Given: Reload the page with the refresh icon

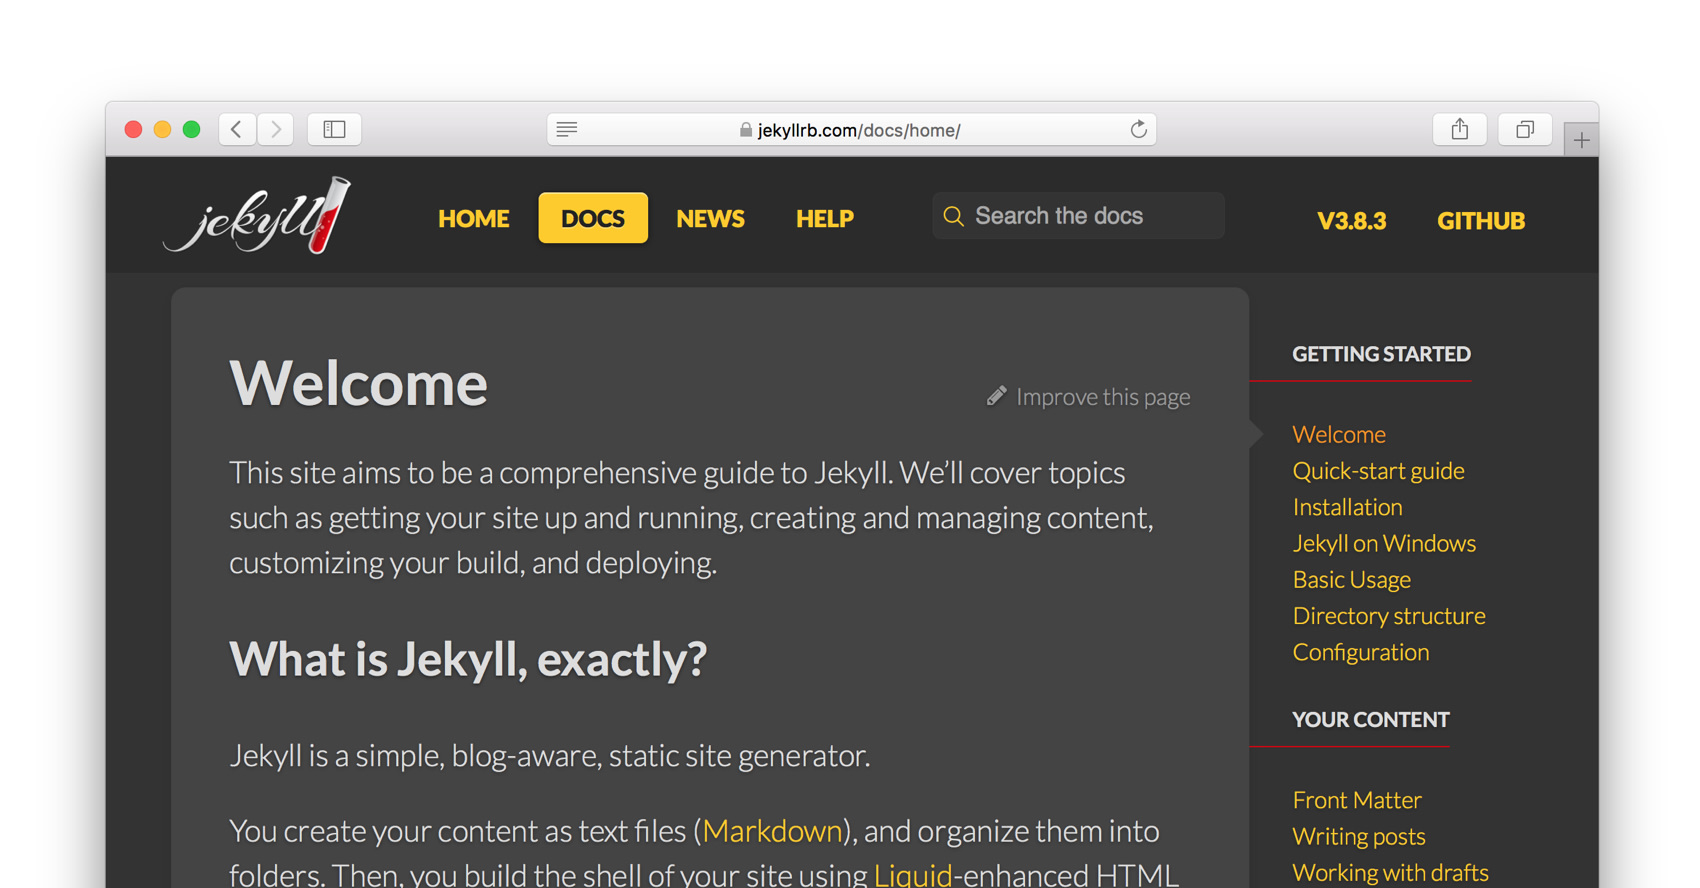Looking at the screenshot, I should pos(1138,129).
